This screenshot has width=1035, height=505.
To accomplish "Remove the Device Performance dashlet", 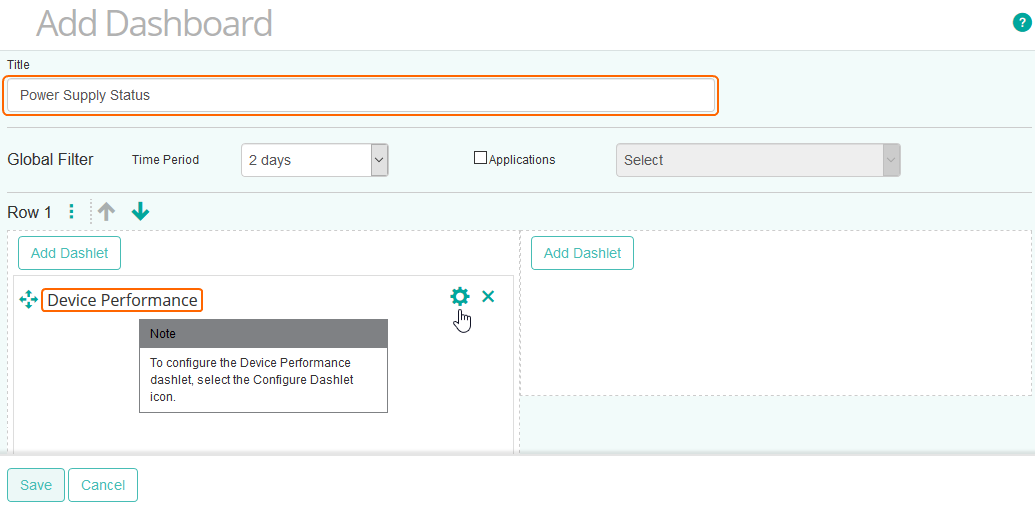I will click(488, 296).
